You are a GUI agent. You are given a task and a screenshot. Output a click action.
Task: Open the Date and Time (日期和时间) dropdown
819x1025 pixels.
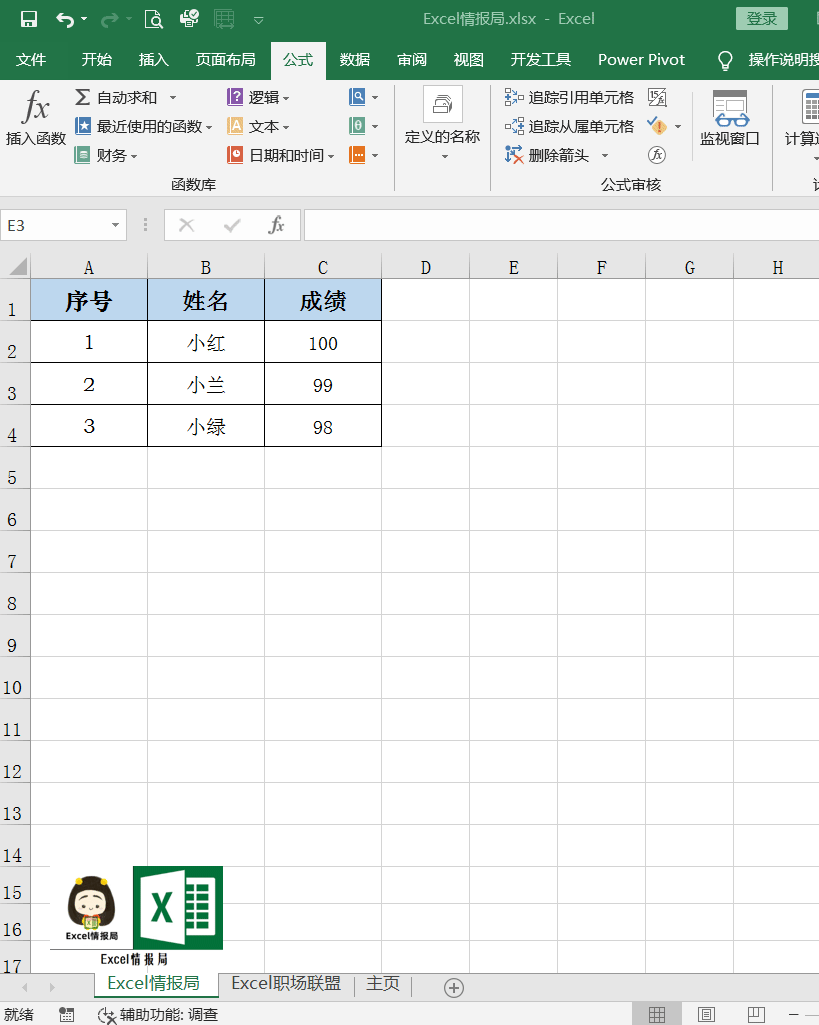(x=279, y=155)
